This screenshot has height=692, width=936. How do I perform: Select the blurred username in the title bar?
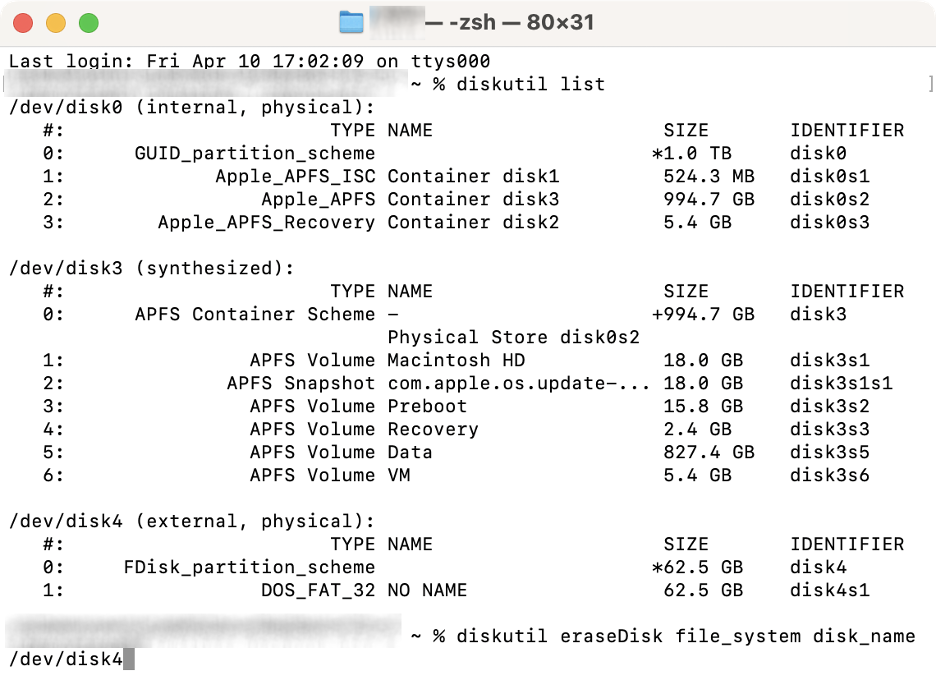point(398,20)
